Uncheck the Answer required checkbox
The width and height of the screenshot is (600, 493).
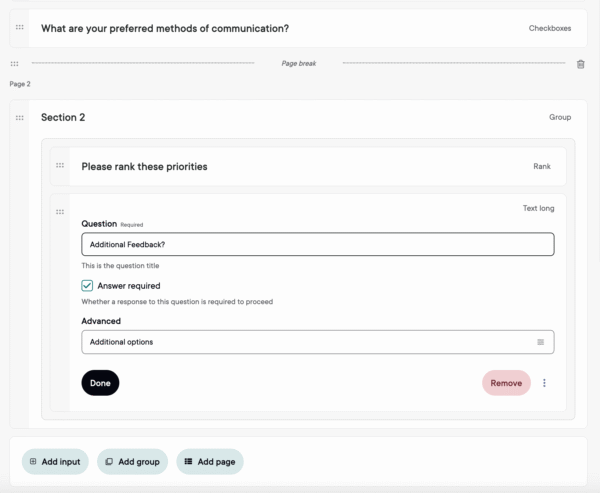coord(88,286)
